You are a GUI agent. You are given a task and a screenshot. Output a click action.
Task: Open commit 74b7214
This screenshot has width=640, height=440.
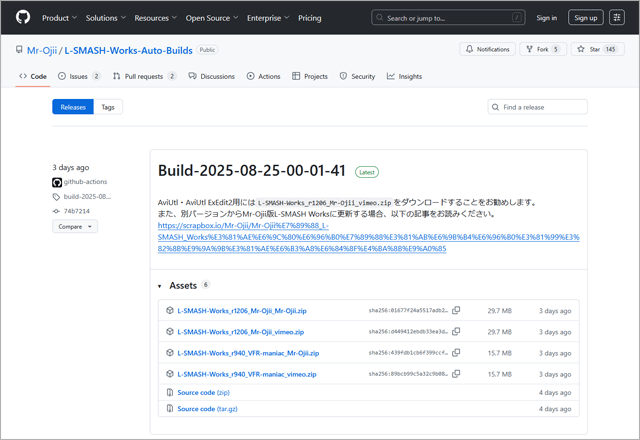click(76, 211)
